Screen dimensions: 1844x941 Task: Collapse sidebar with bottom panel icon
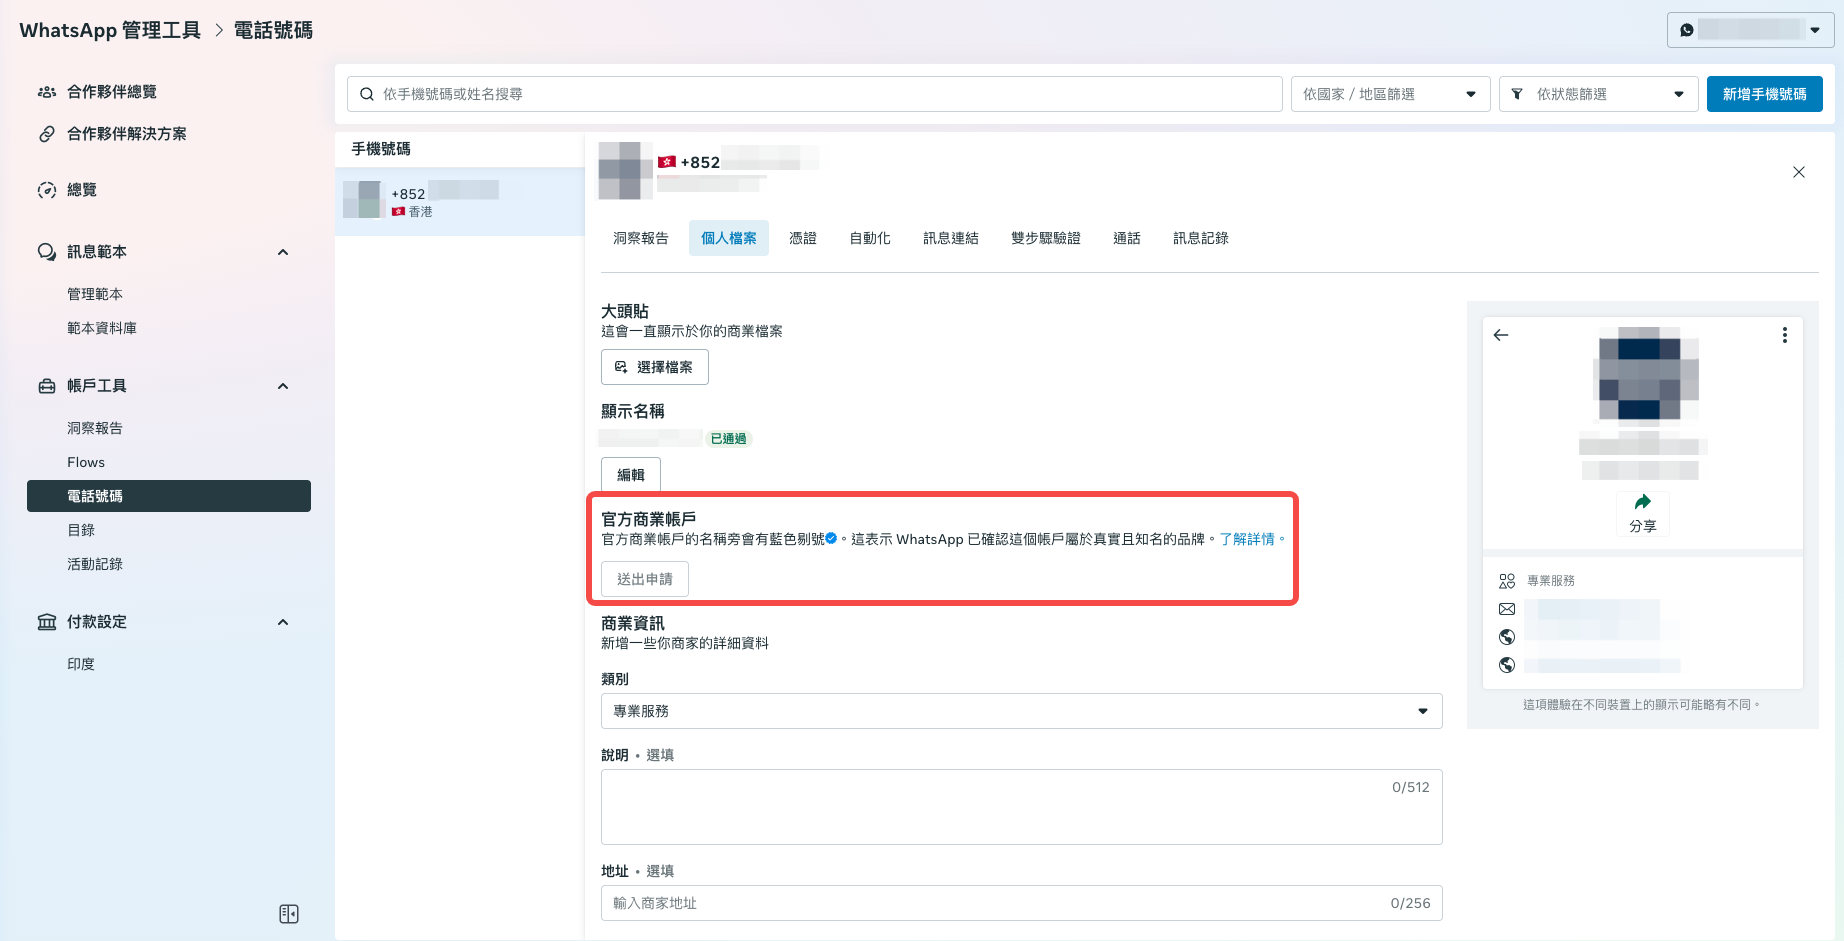coord(289,914)
